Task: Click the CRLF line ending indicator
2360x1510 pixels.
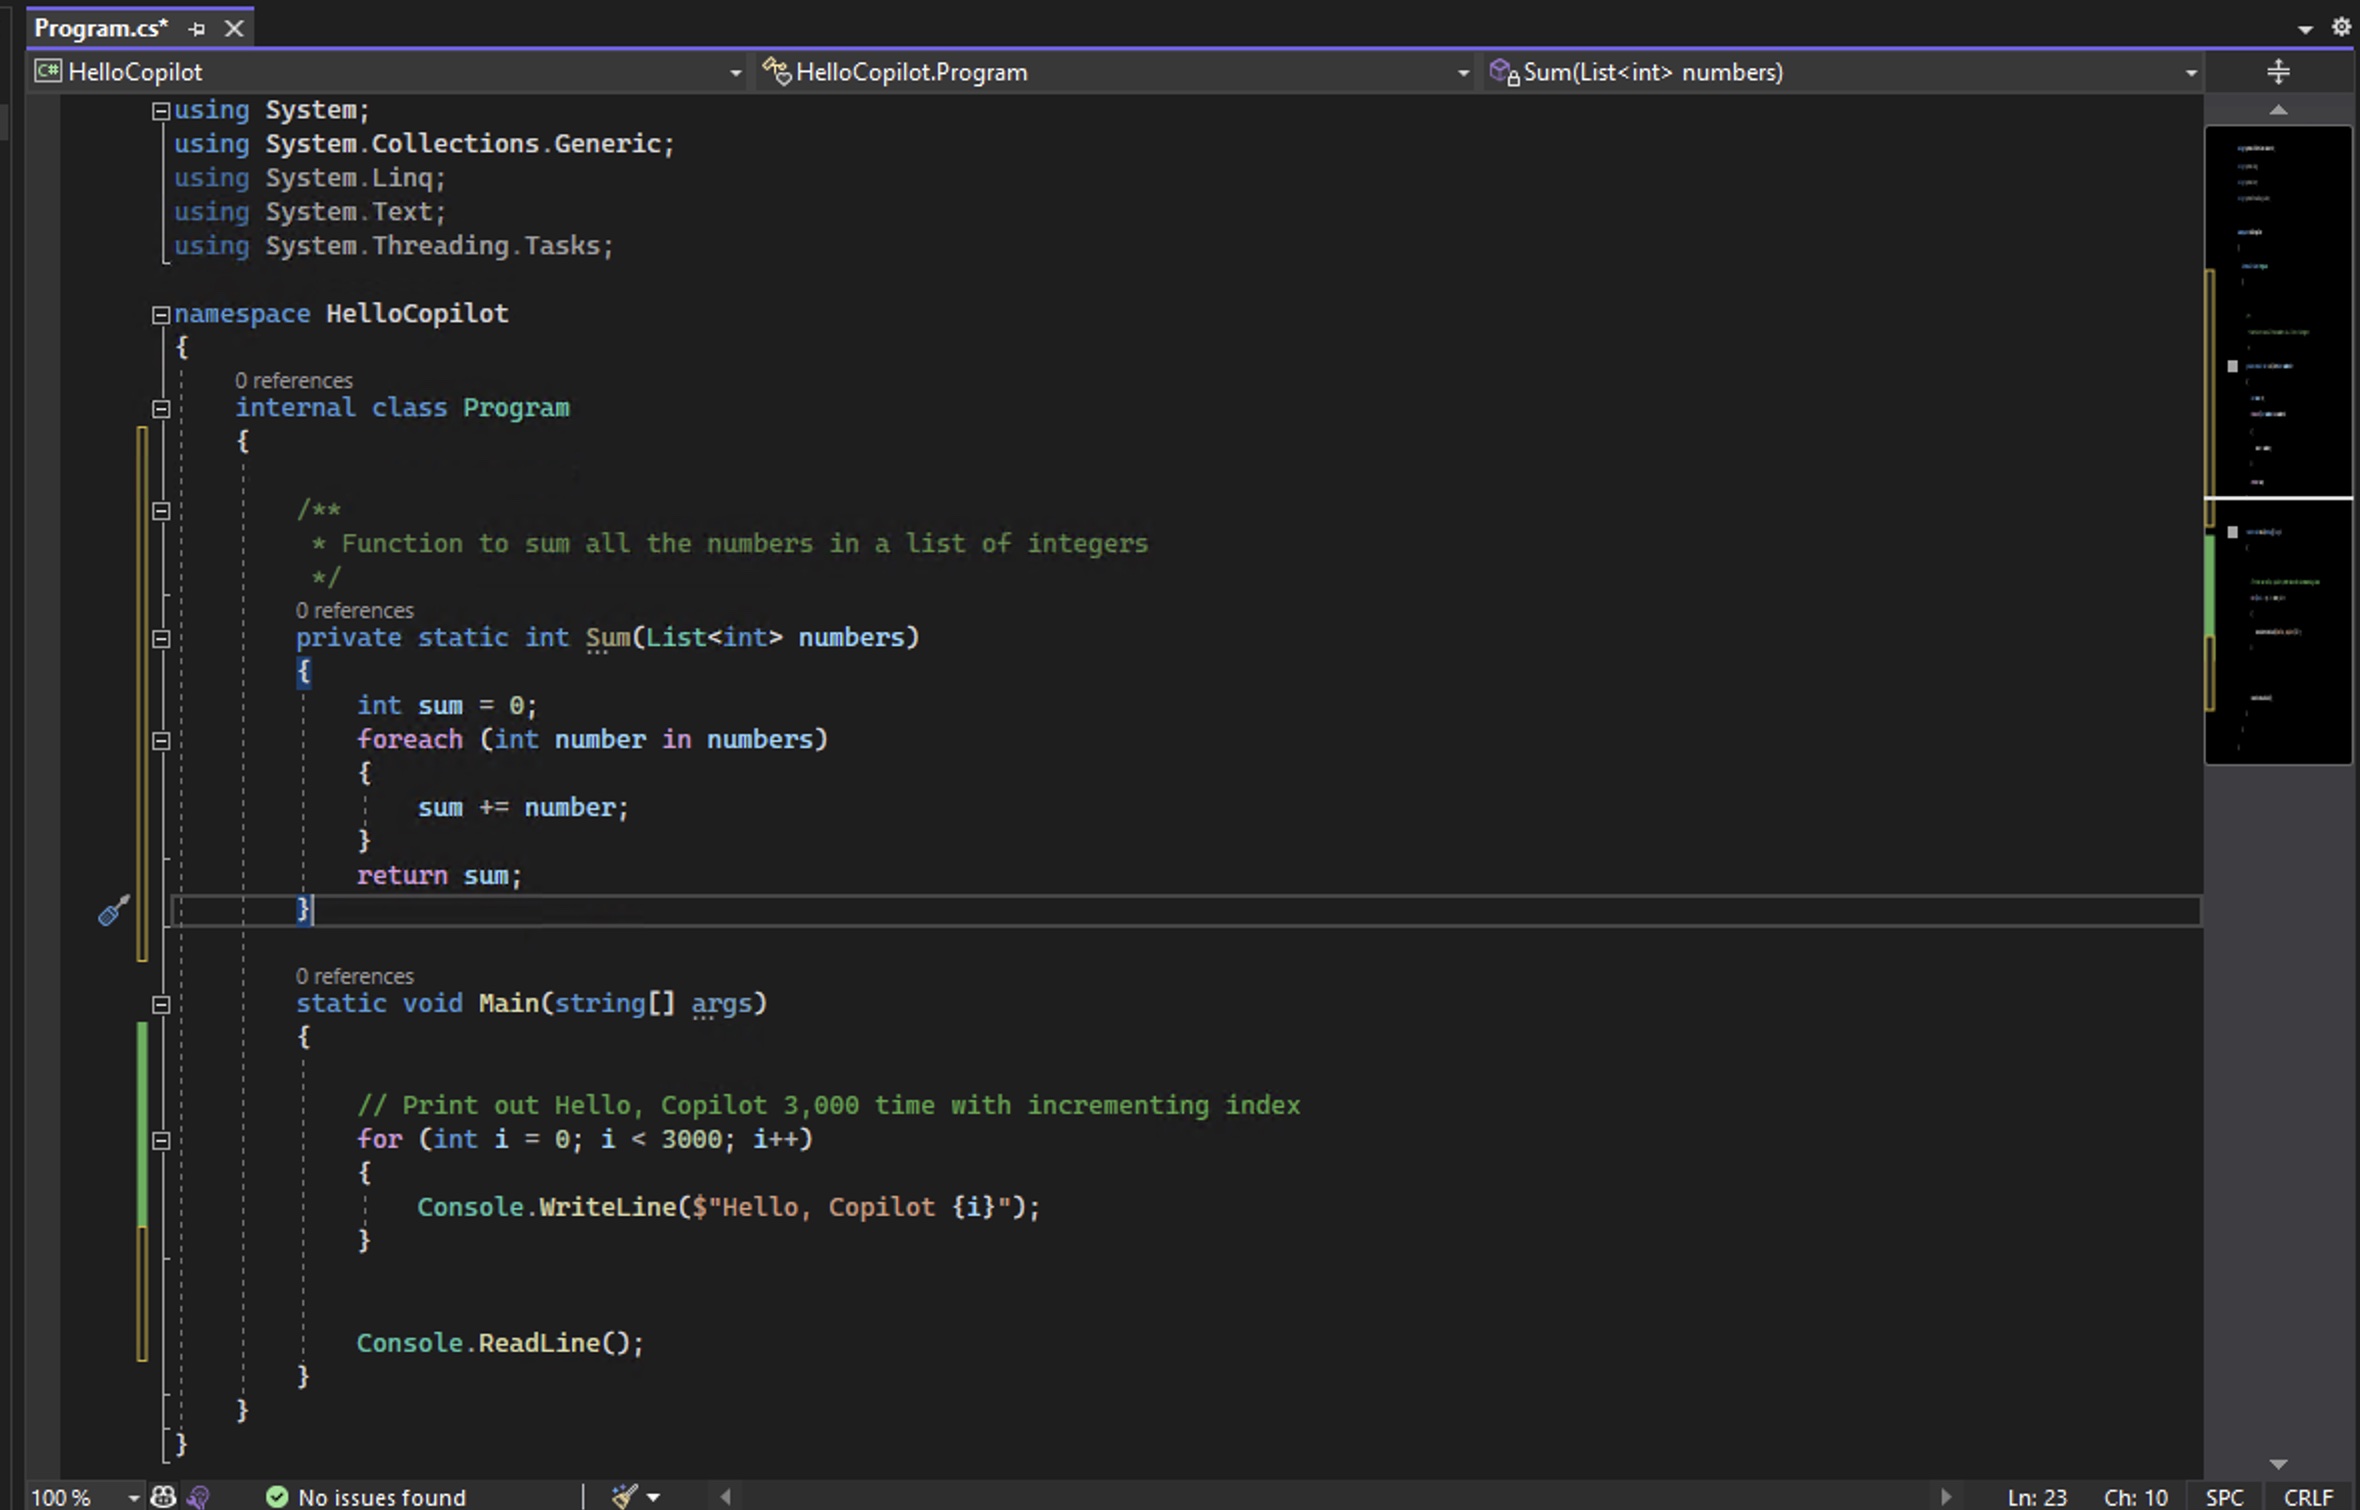Action: coord(2308,1497)
